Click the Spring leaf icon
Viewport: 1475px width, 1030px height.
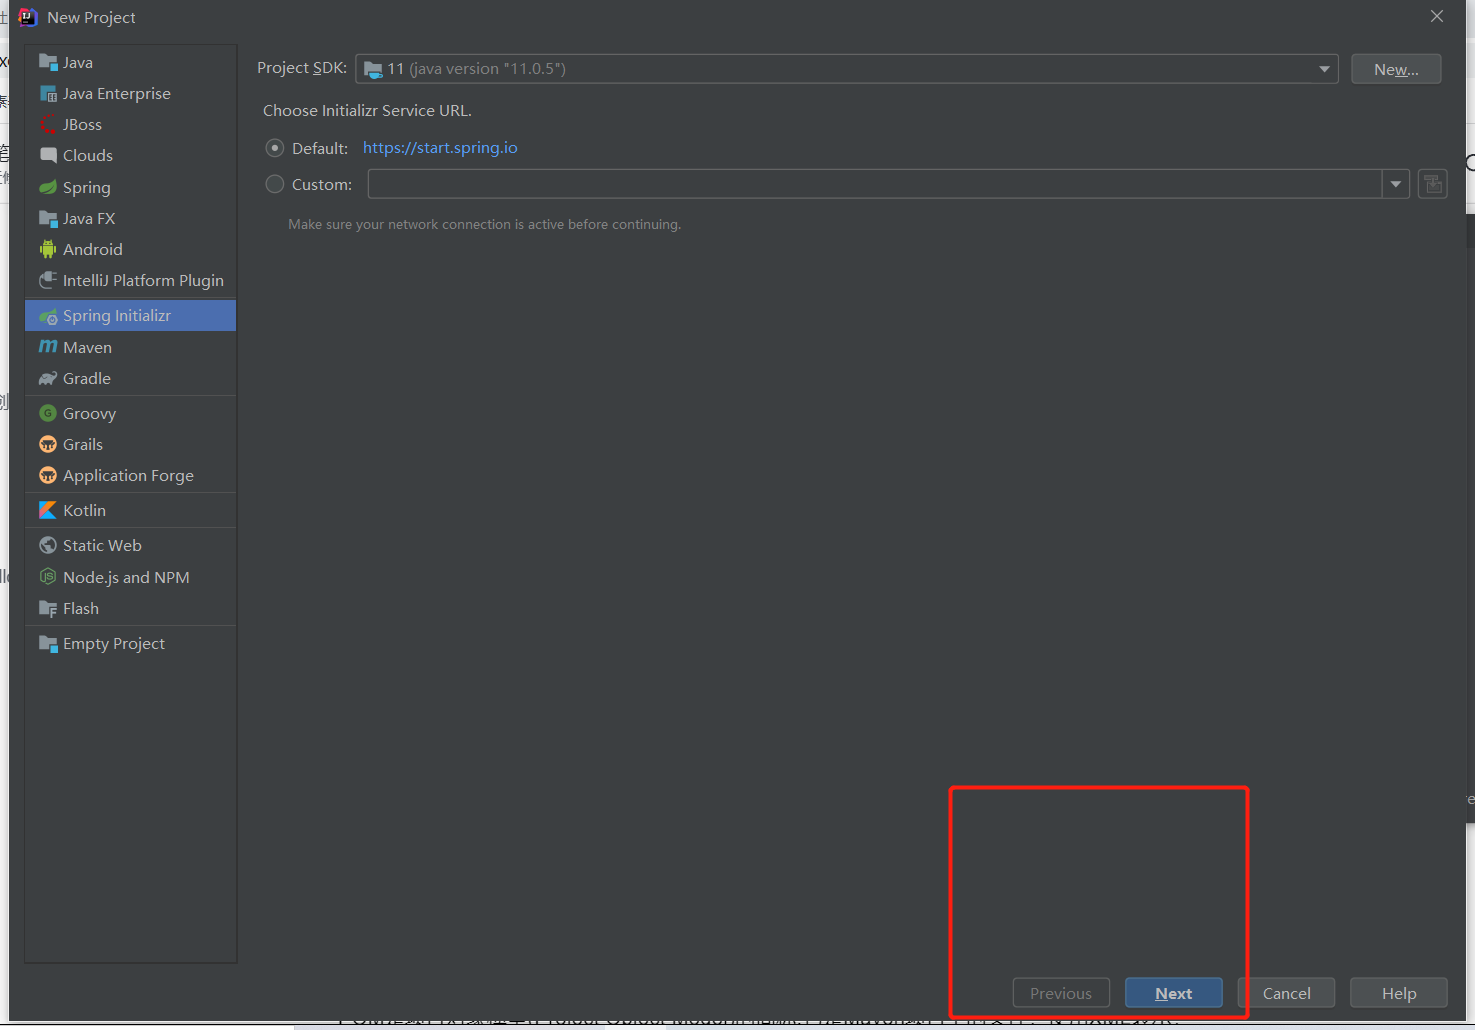(x=48, y=187)
